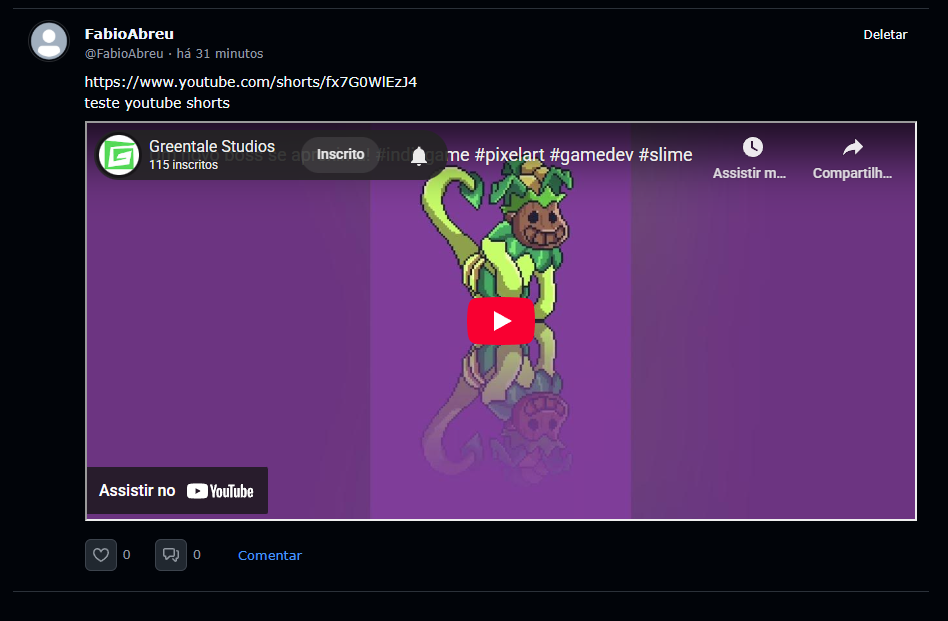948x621 pixels.
Task: Play the embedded YouTube video
Action: click(x=500, y=321)
